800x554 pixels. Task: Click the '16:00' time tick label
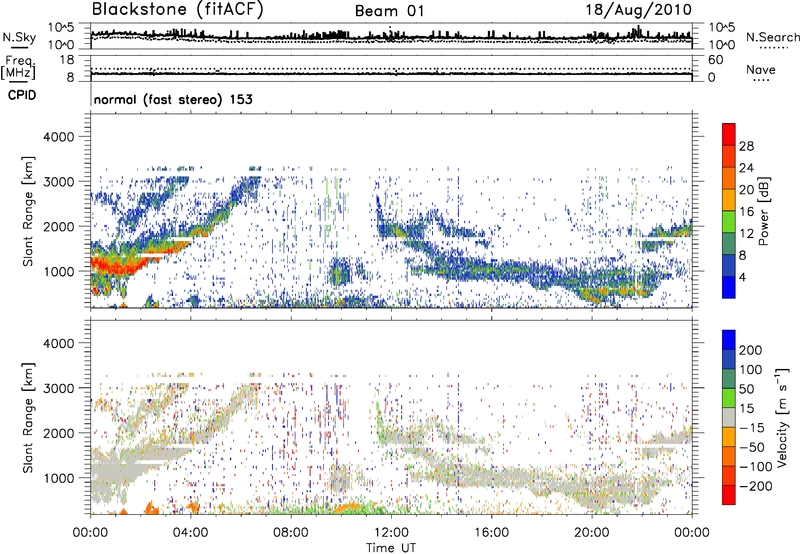click(492, 533)
